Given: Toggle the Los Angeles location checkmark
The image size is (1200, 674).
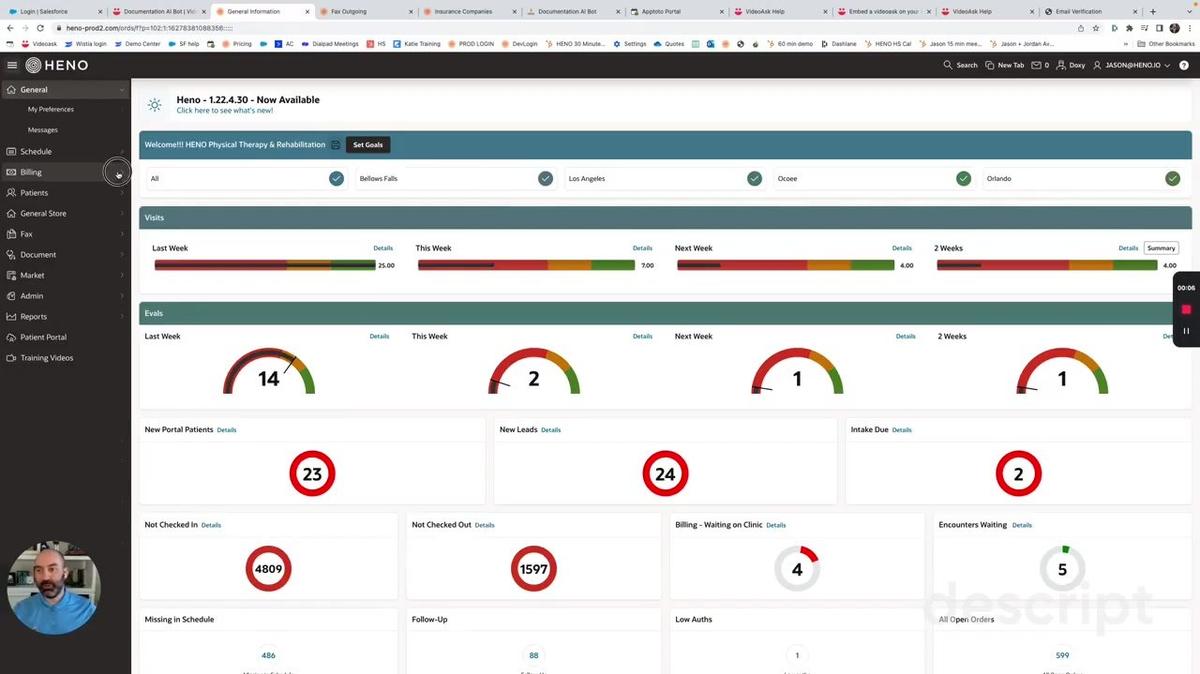Looking at the screenshot, I should point(754,179).
